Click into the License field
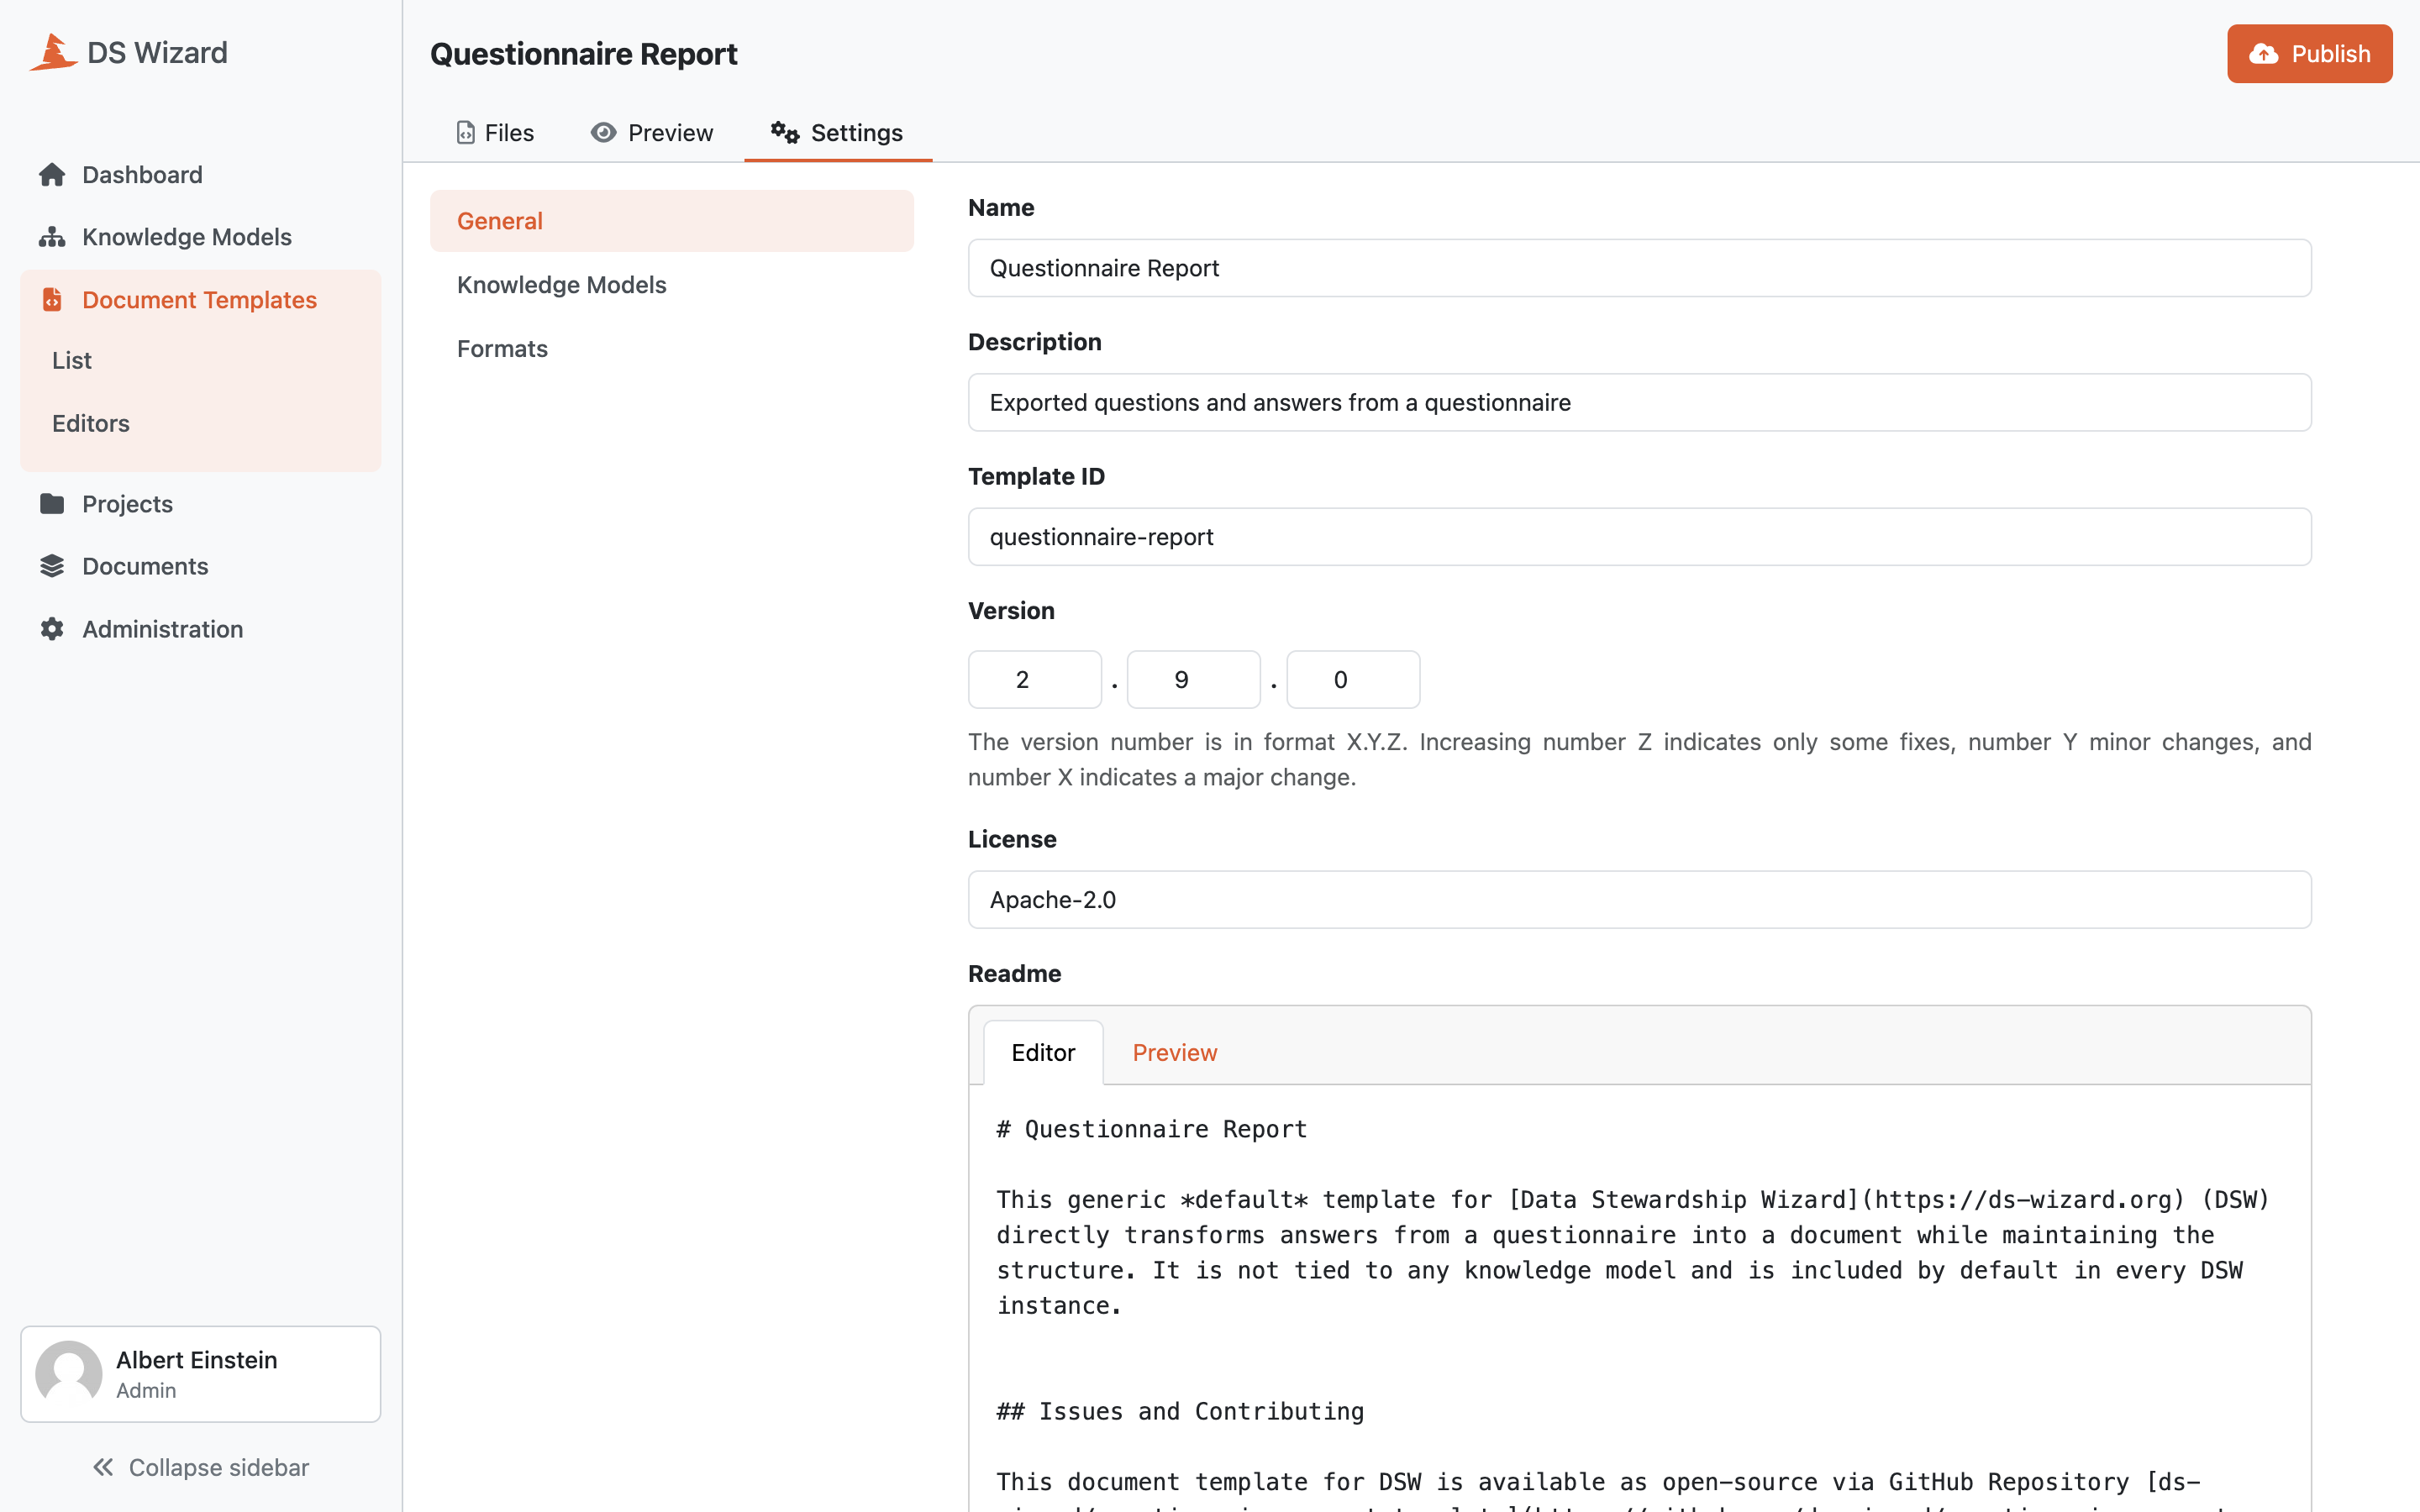Screen dimensions: 2420x1512 pos(1639,900)
